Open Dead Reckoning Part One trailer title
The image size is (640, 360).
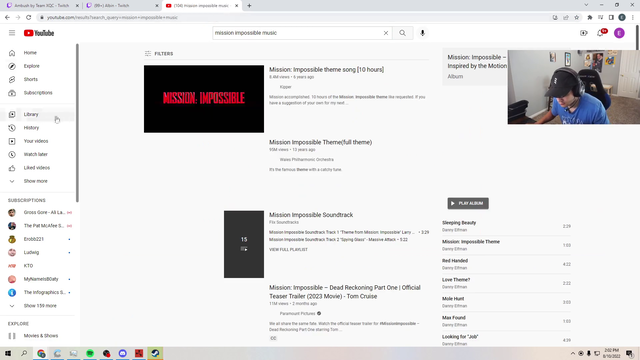pos(344,292)
